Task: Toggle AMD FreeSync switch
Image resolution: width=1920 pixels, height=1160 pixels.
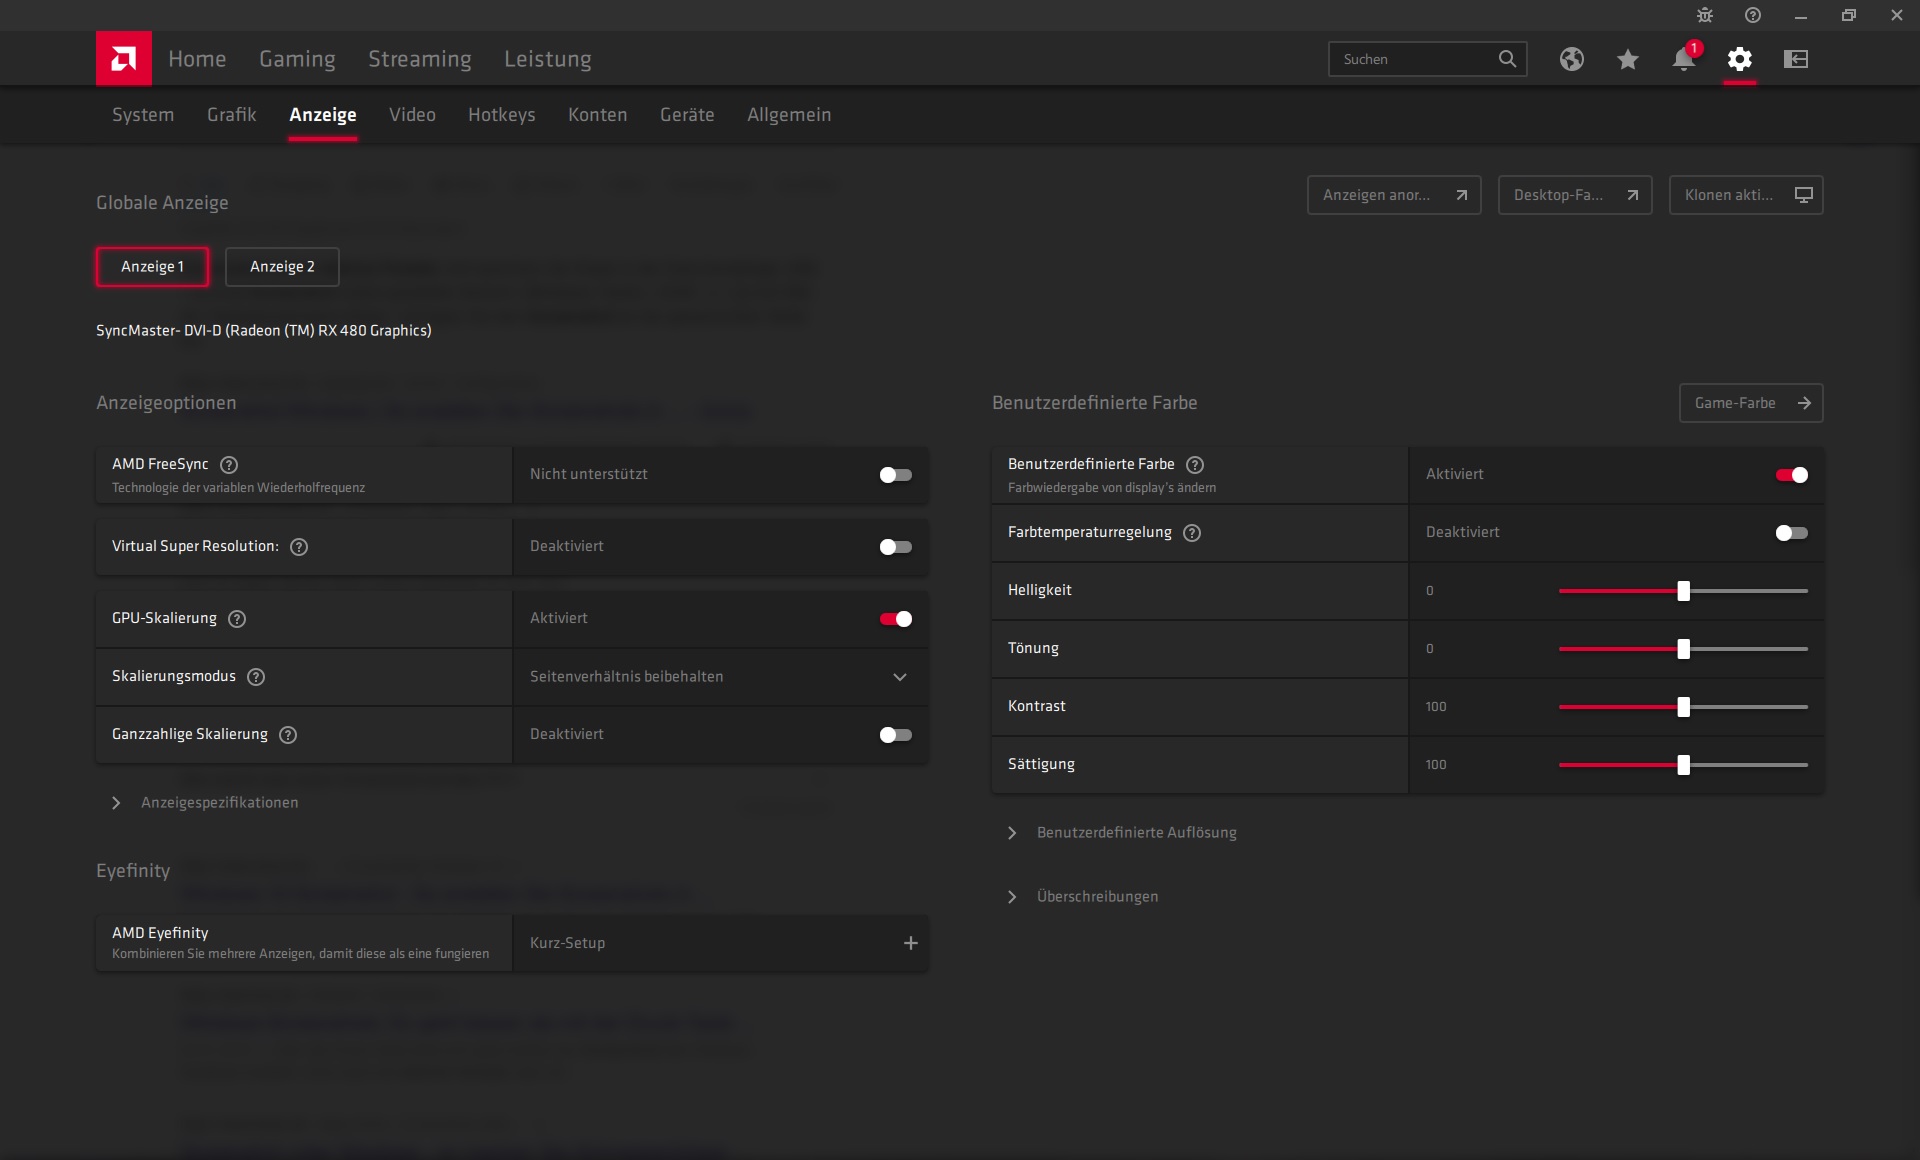Action: pos(896,475)
